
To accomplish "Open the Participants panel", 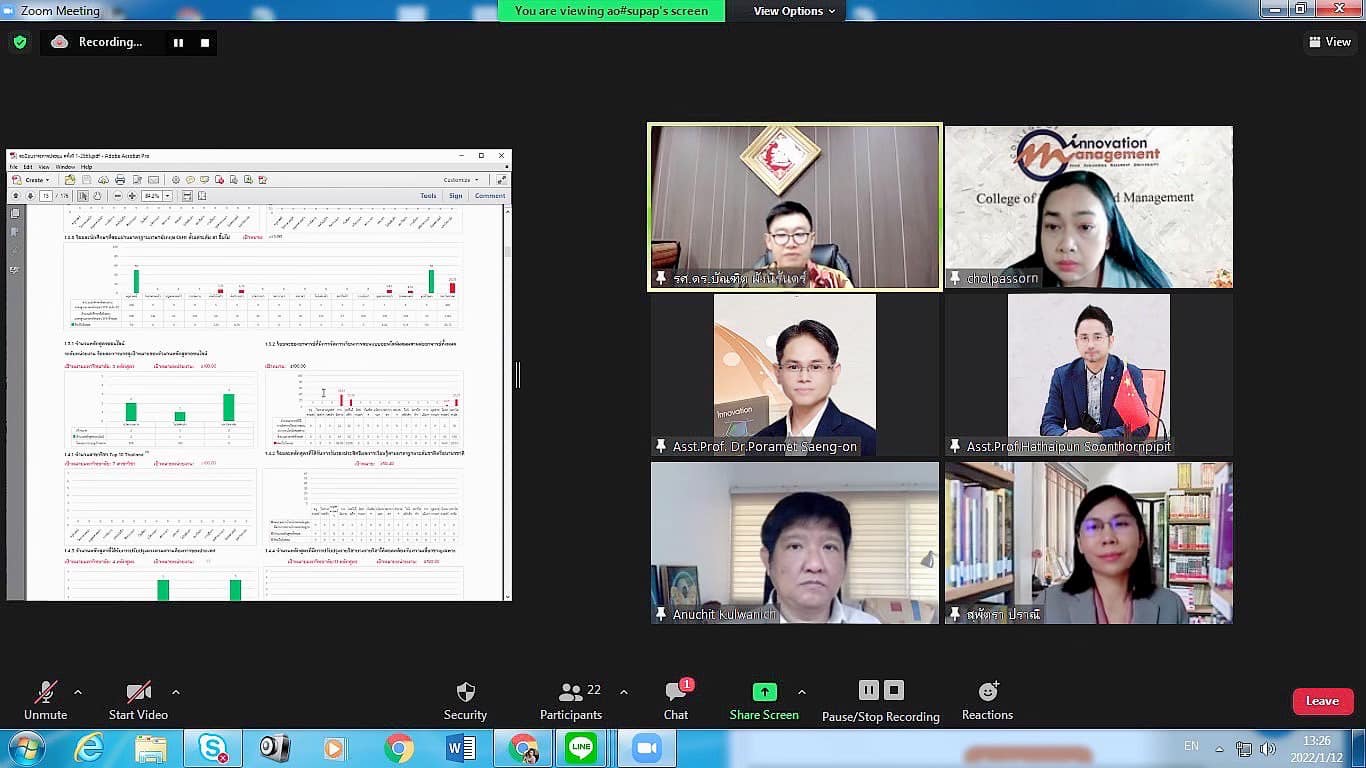I will point(571,692).
